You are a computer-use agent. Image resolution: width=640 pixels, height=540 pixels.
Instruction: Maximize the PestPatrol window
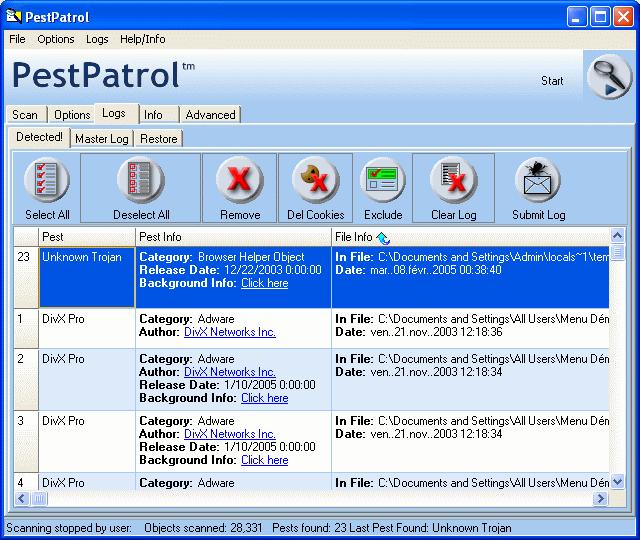click(x=600, y=17)
